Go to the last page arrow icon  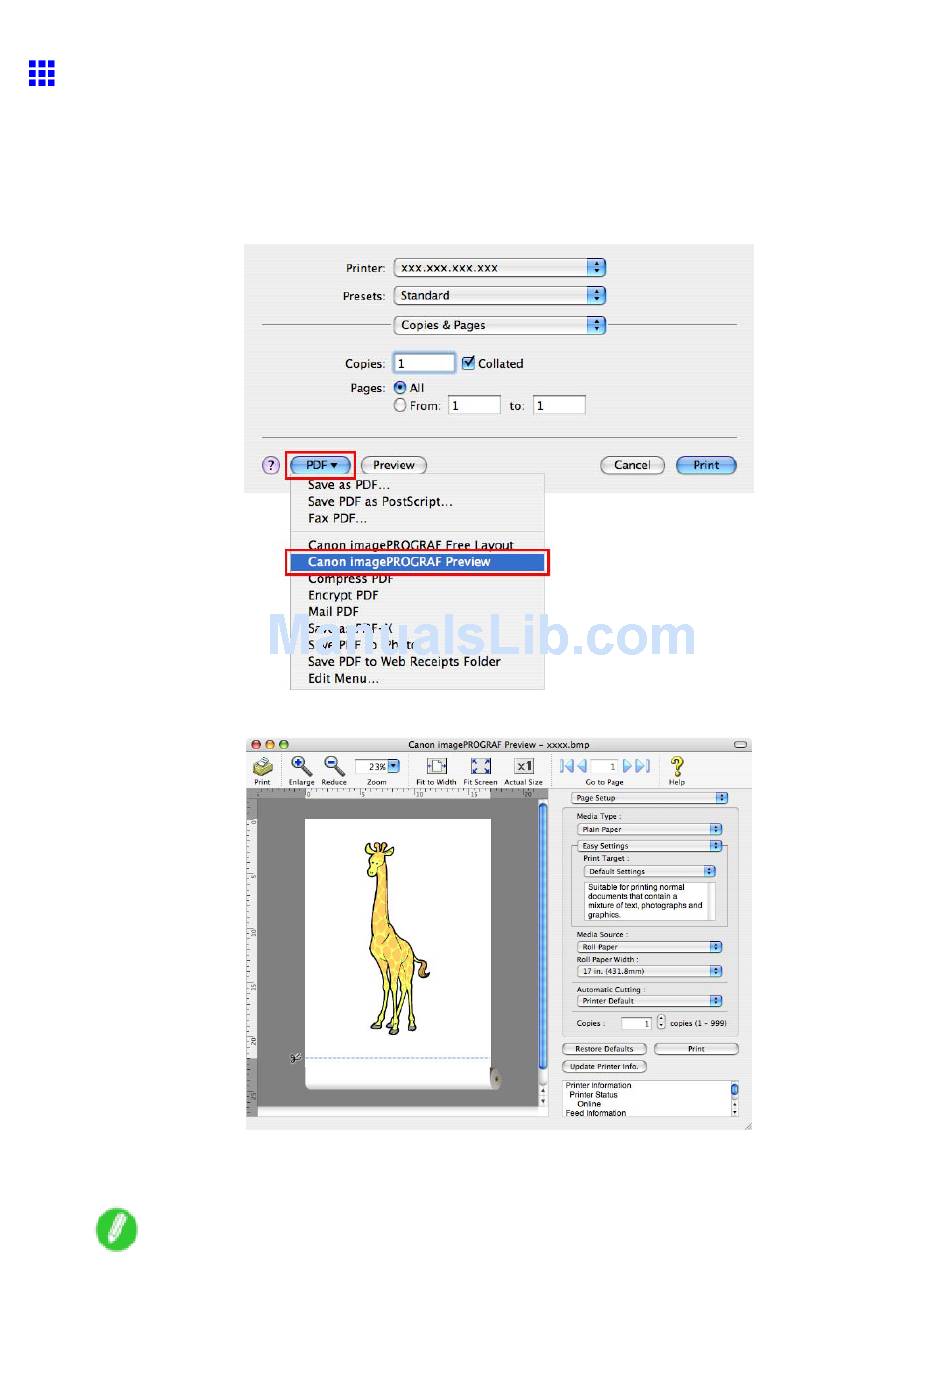645,766
